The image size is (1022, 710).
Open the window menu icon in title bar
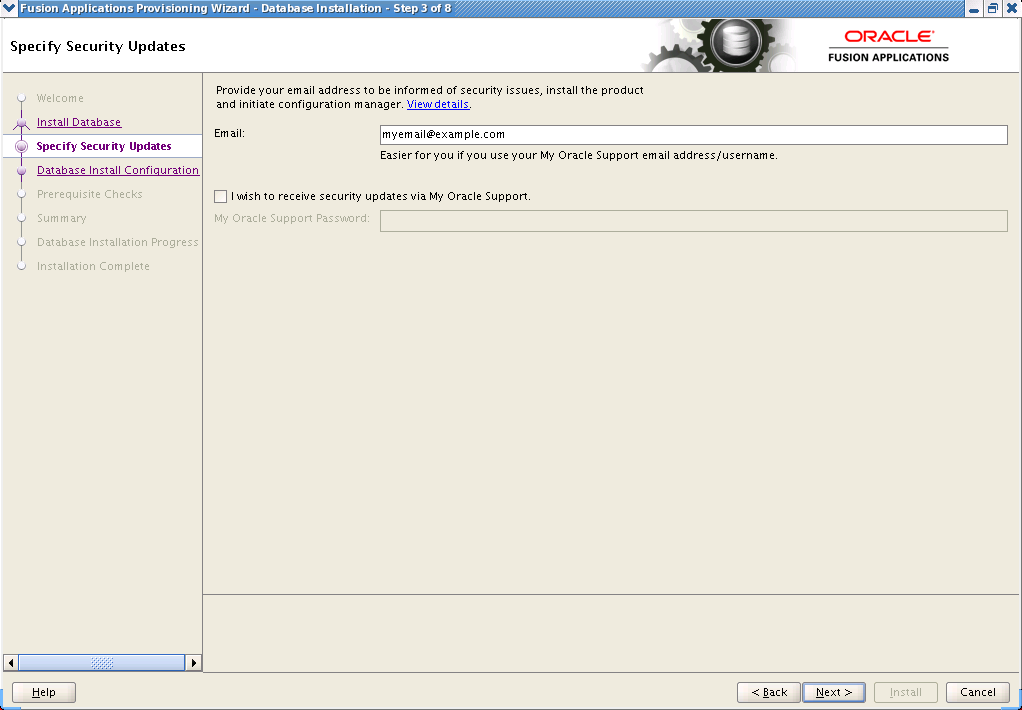9,8
